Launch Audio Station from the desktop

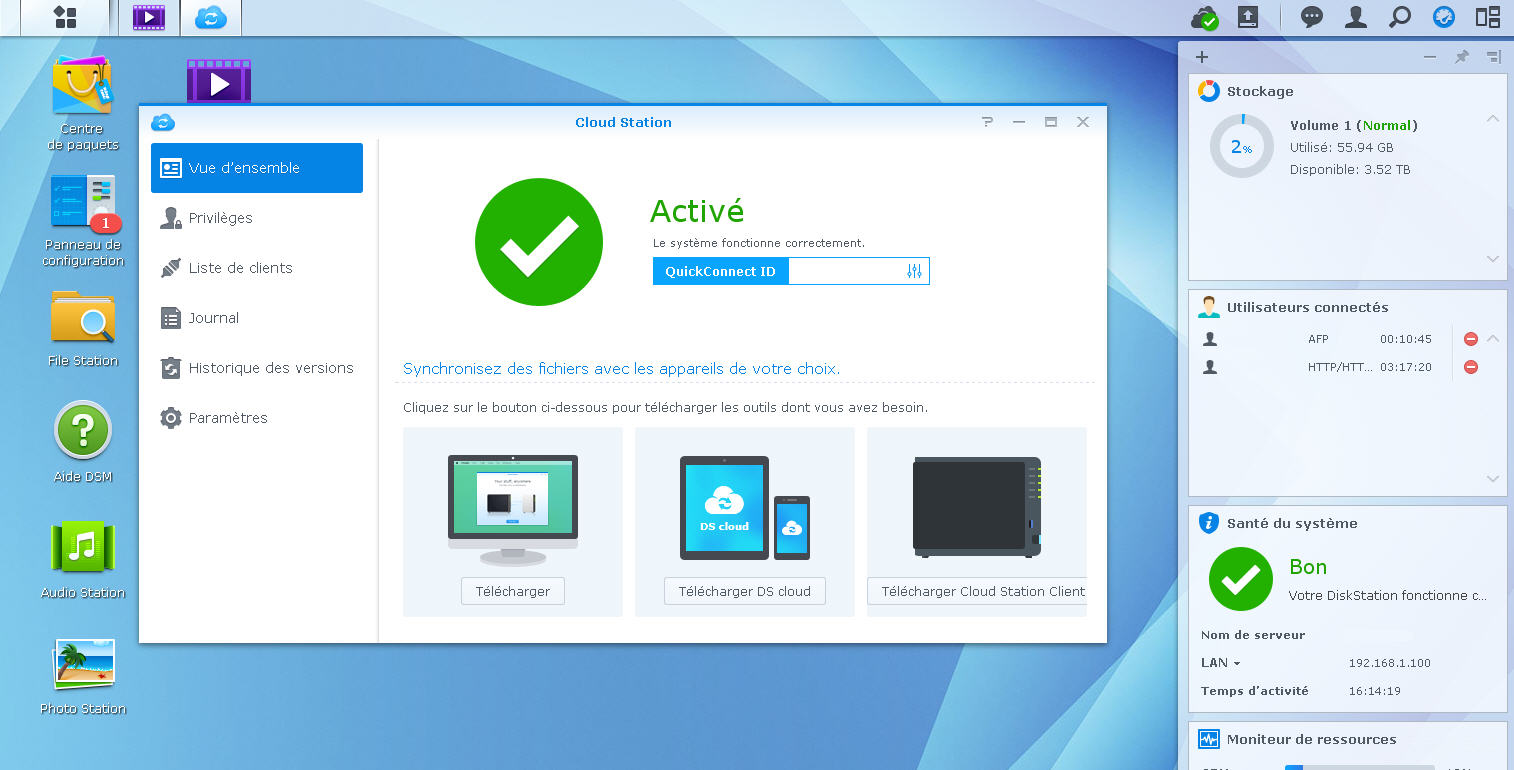83,548
